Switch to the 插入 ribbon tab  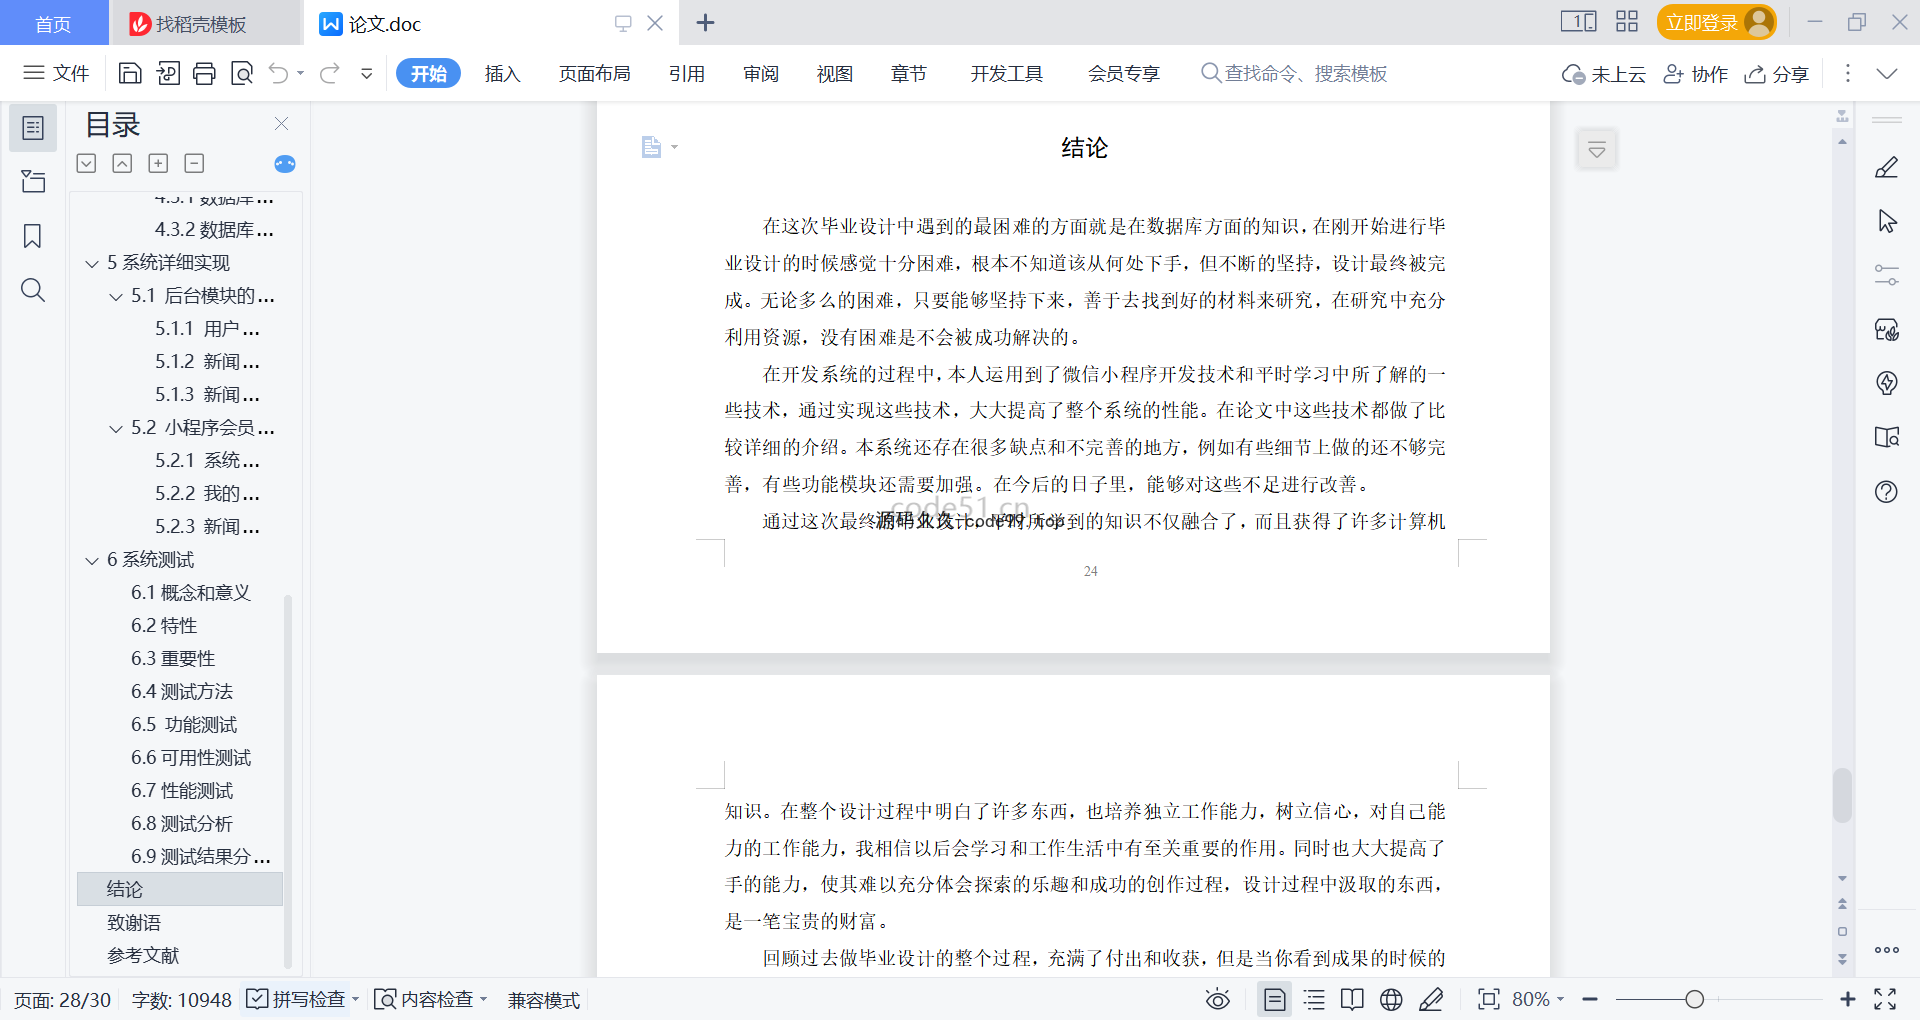point(502,73)
